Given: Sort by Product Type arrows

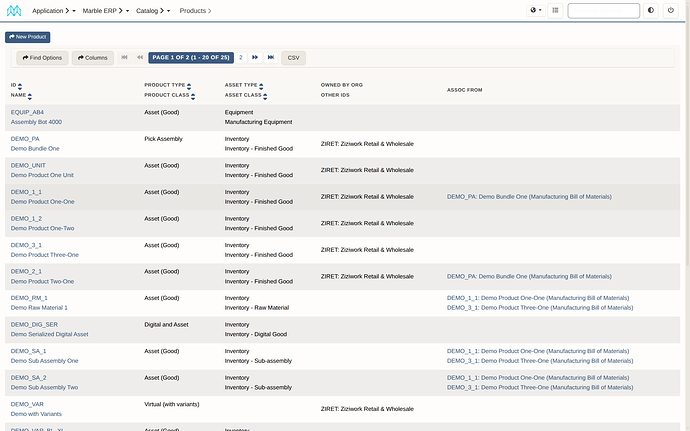Looking at the screenshot, I should (x=189, y=86).
